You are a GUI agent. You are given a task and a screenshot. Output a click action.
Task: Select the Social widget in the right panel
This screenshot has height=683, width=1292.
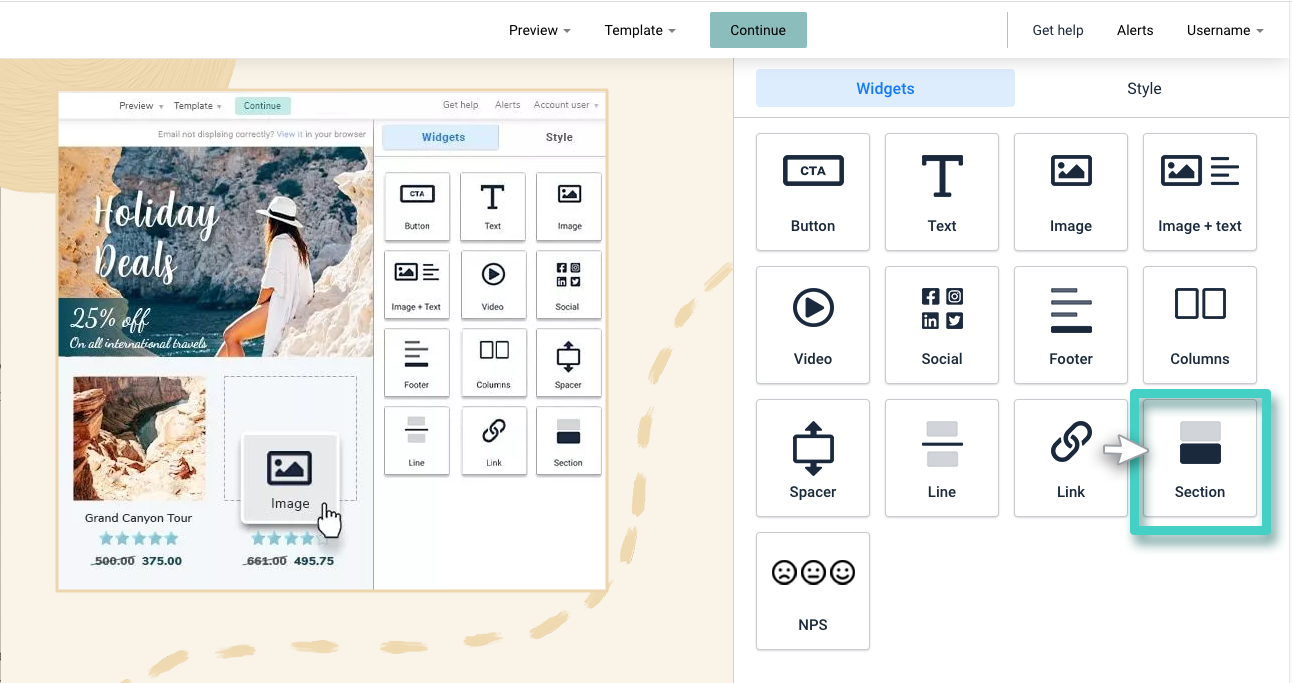pyautogui.click(x=942, y=325)
